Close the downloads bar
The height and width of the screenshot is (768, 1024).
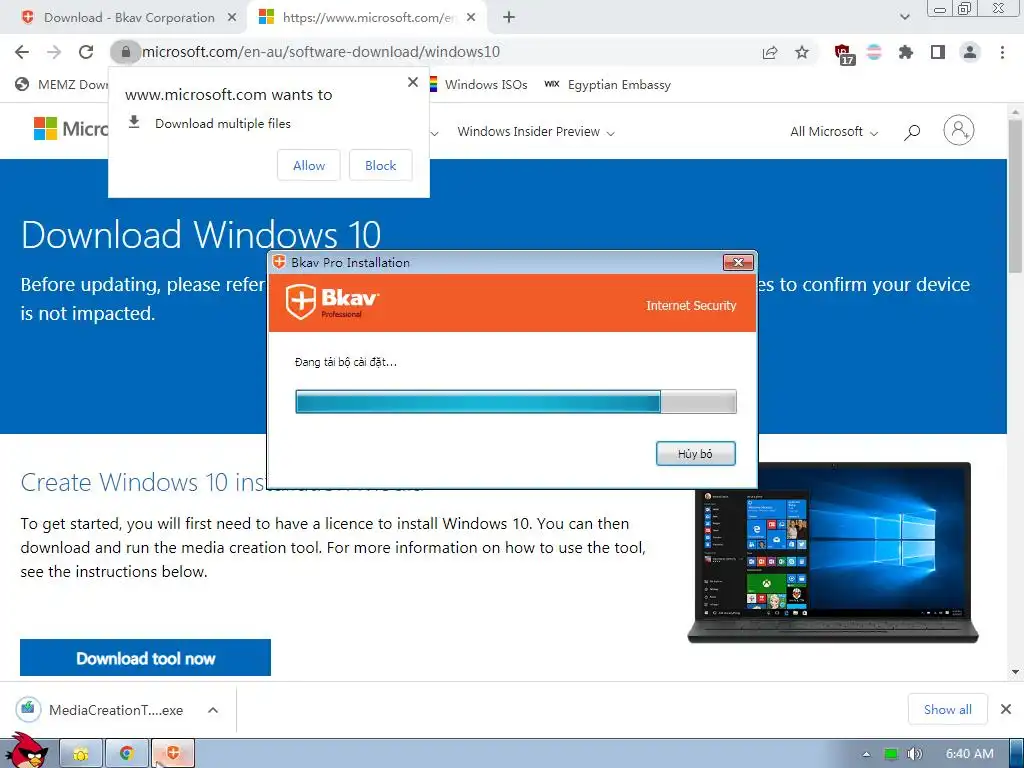click(1006, 709)
